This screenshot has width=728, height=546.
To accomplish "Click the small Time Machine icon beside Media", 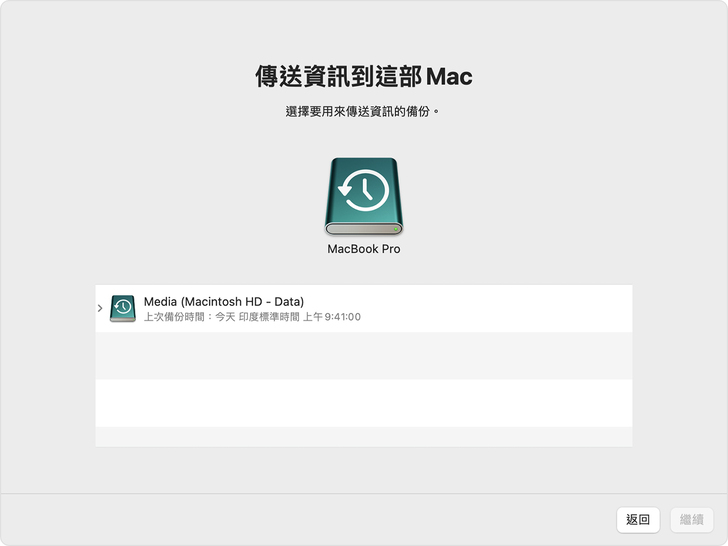I will 123,308.
